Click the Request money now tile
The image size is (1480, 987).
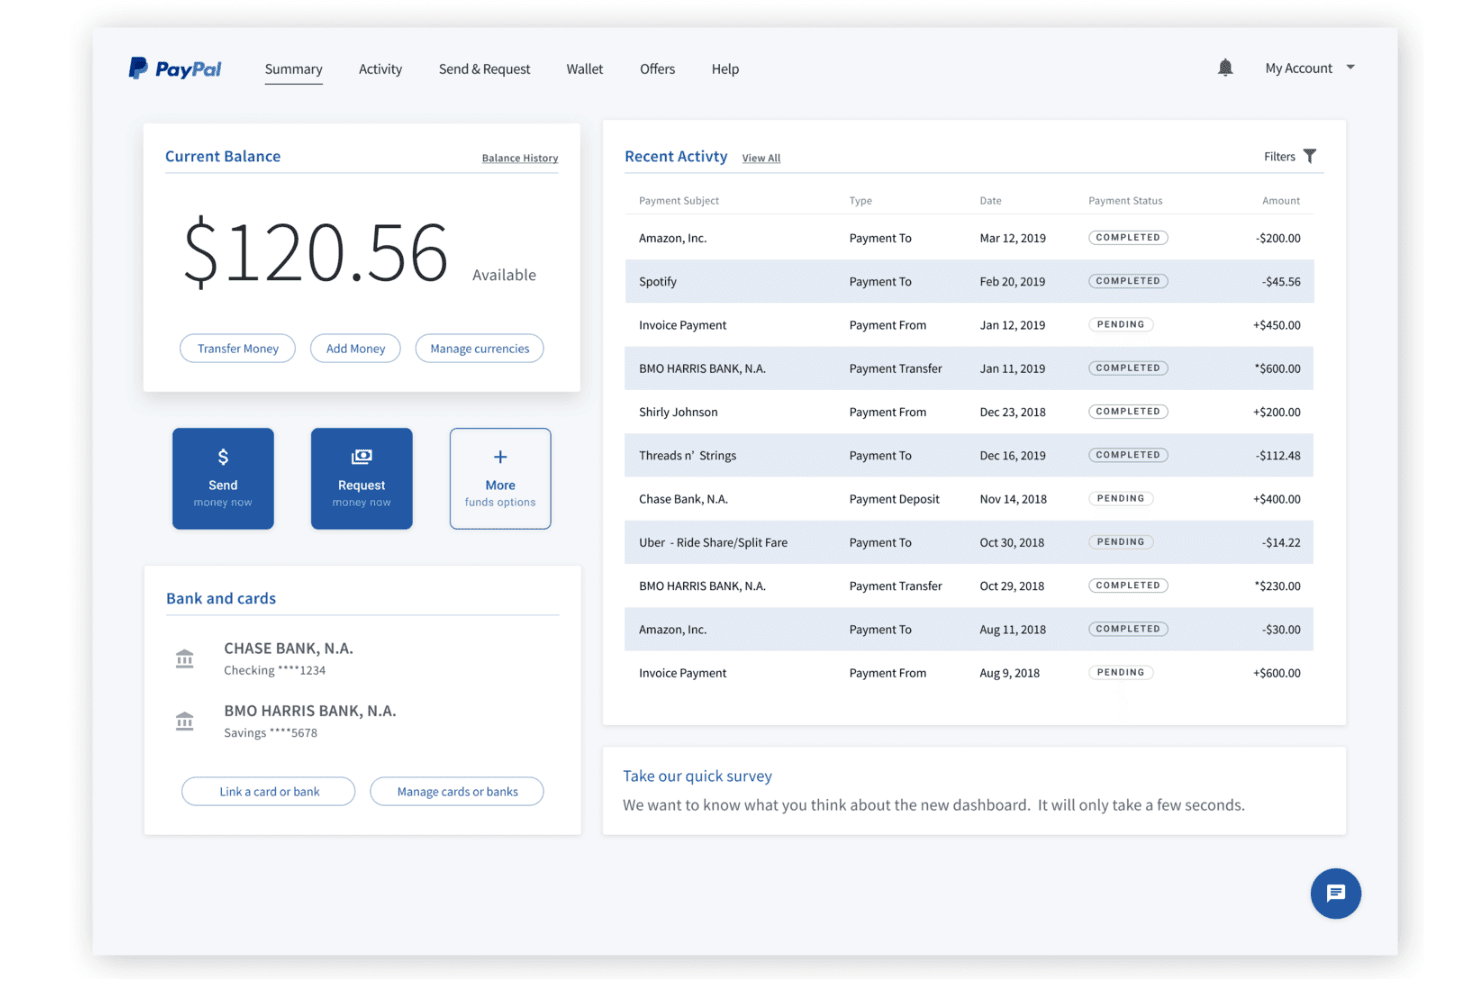[x=362, y=478]
